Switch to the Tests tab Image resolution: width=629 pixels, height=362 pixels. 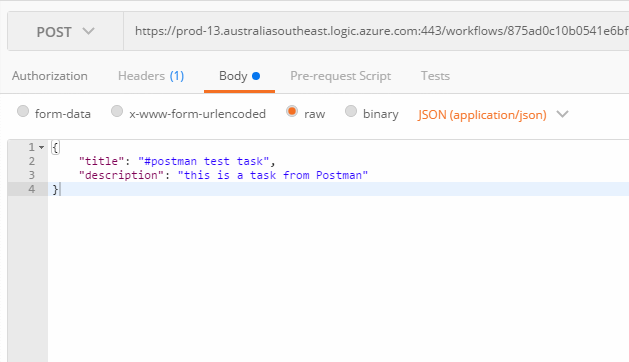tap(435, 76)
